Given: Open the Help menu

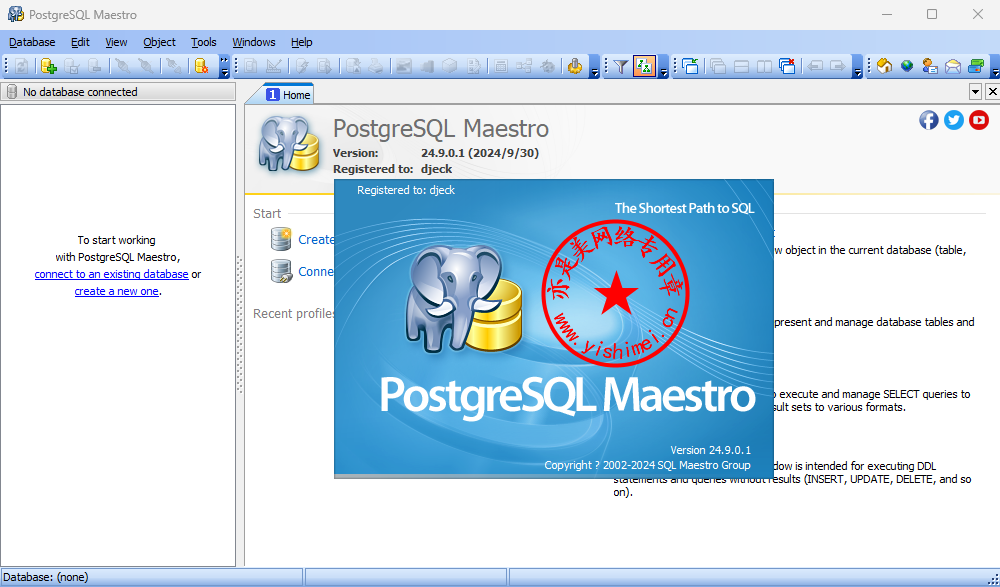Looking at the screenshot, I should [302, 42].
